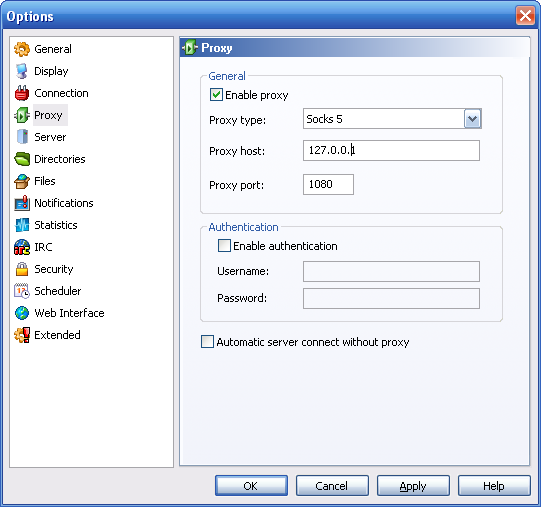Click the IRC globe icon
This screenshot has width=541, height=507.
[x=22, y=247]
